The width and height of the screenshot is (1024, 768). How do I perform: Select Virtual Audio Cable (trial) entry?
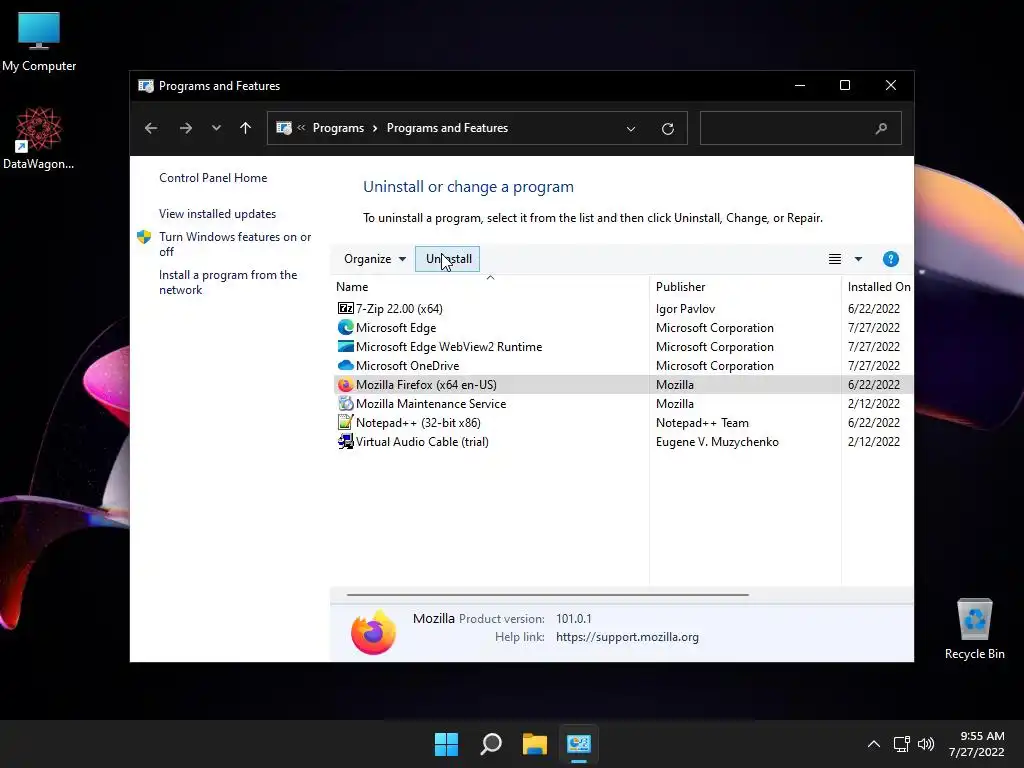[x=422, y=441]
